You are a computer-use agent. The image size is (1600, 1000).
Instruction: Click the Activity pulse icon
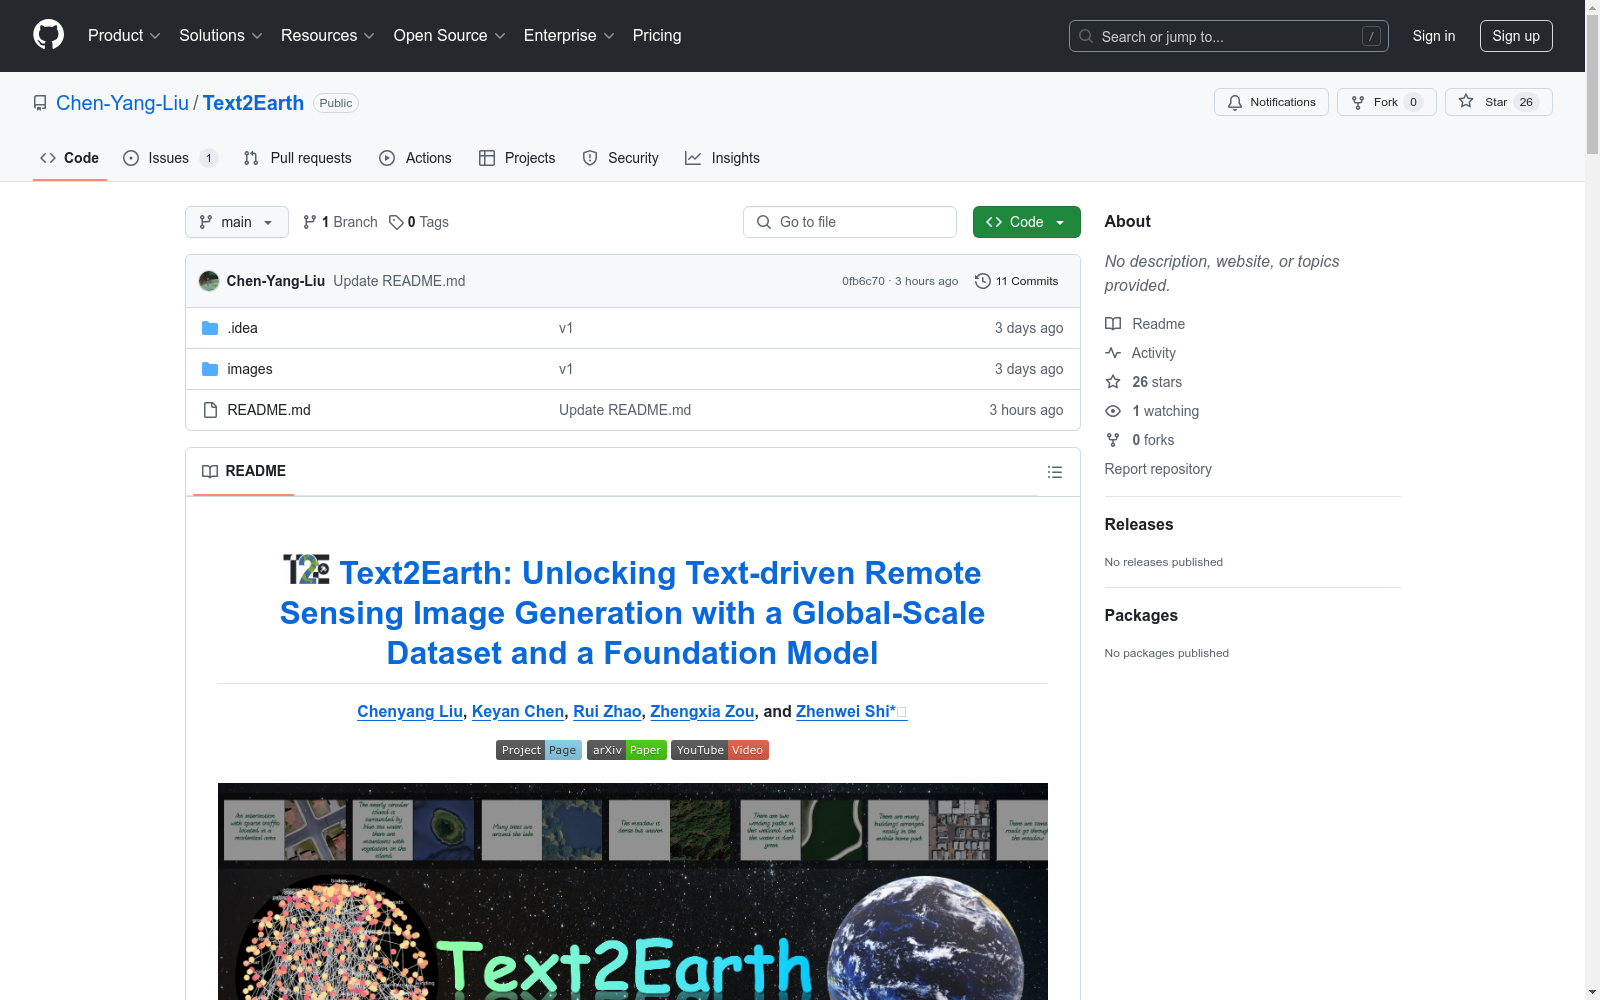(1113, 353)
